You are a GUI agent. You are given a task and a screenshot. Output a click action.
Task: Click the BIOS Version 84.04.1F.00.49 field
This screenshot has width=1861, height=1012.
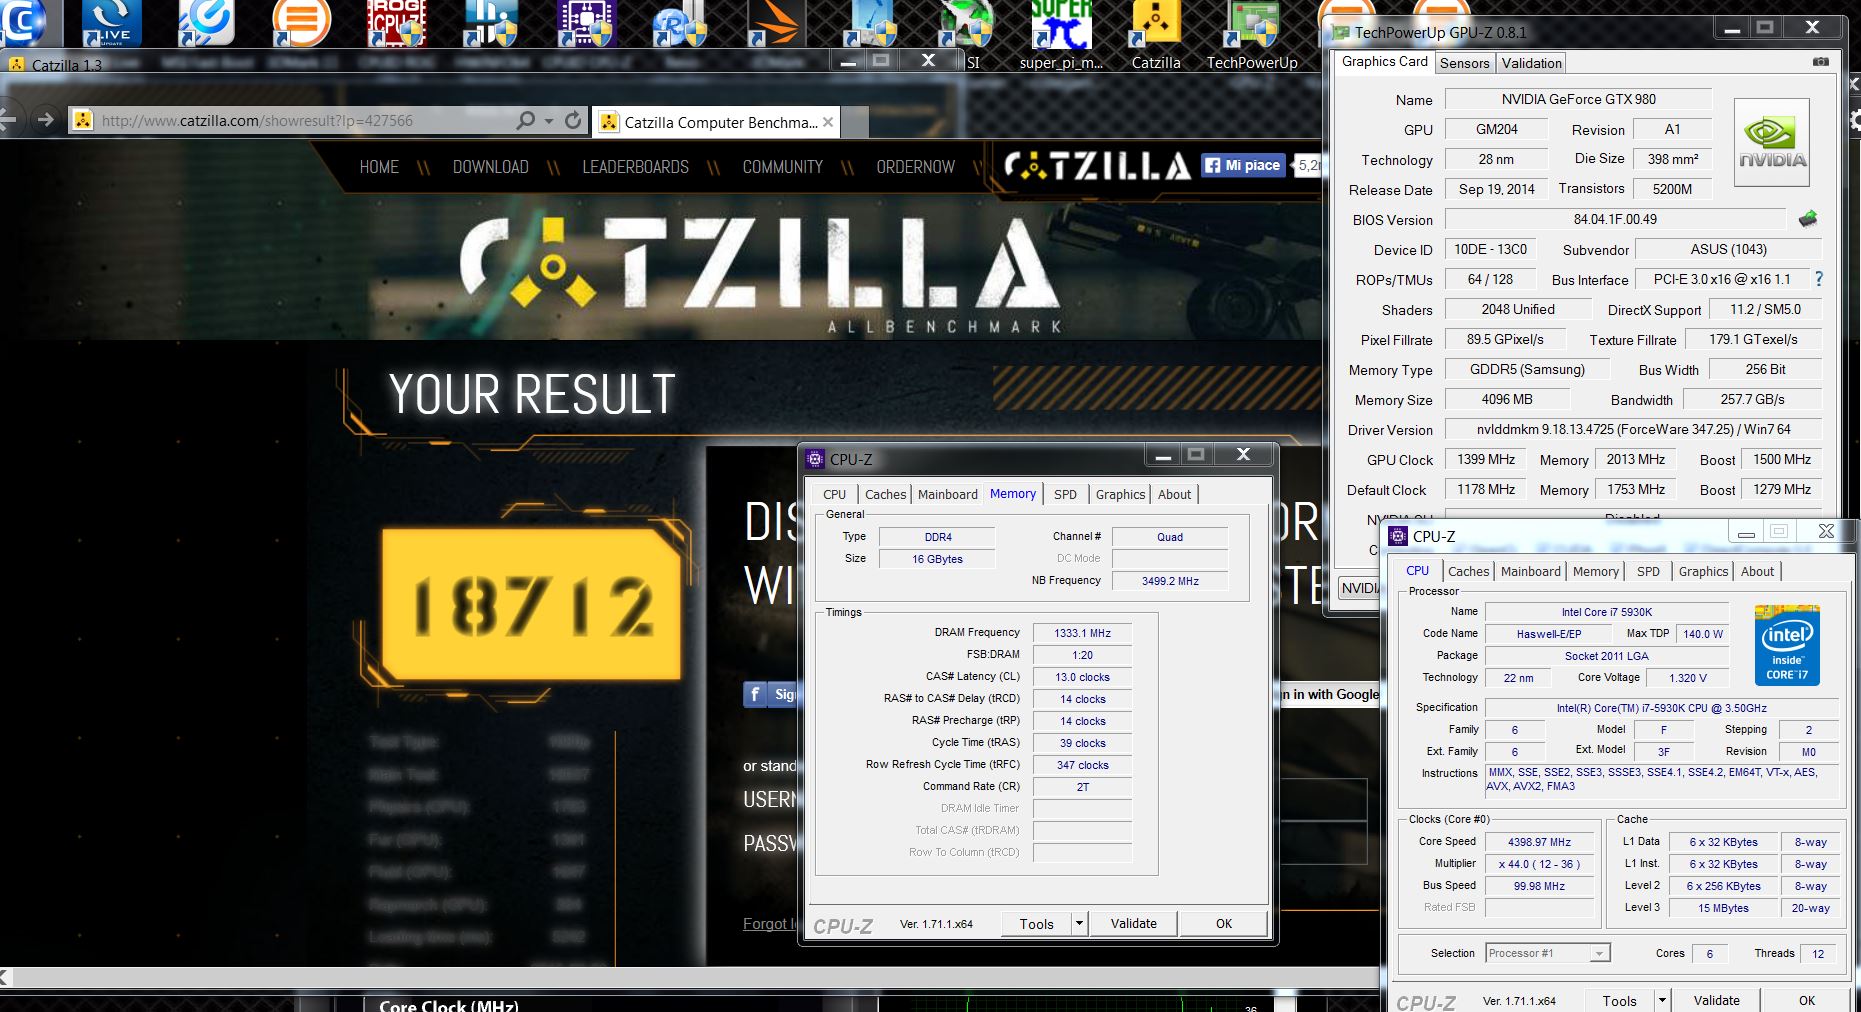[x=1615, y=219]
